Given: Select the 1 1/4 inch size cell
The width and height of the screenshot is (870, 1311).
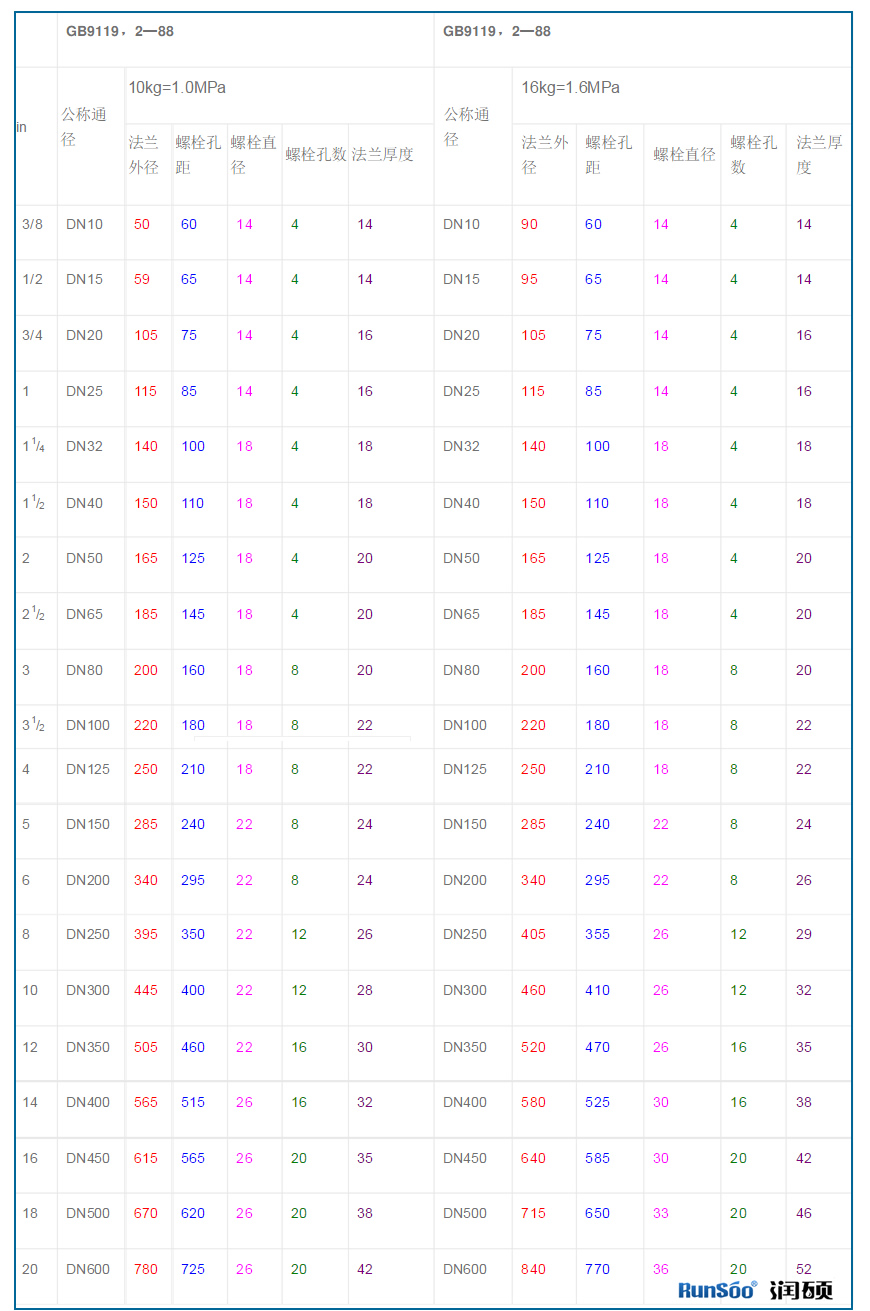Looking at the screenshot, I should 33,447.
